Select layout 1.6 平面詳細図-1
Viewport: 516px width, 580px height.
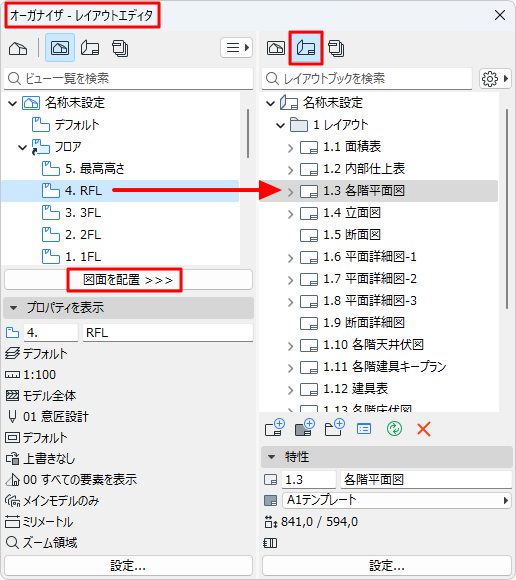358,257
